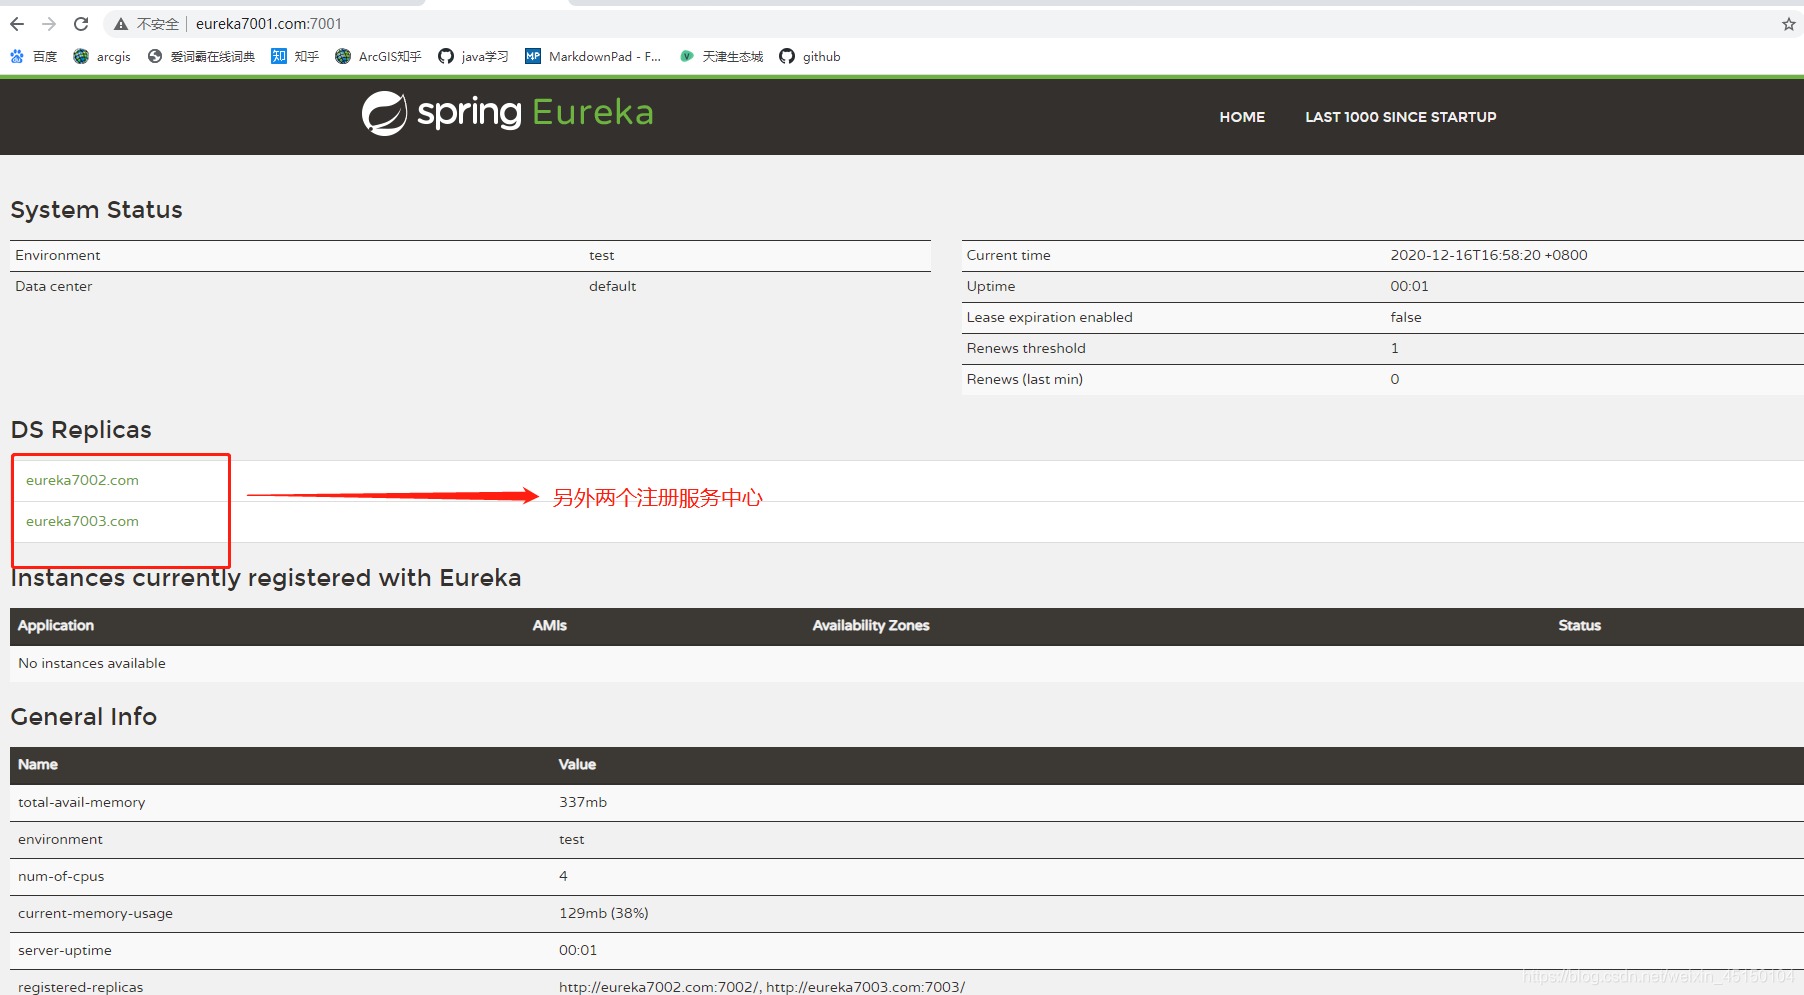This screenshot has height=995, width=1804.
Task: Click the 337mb value
Action: click(x=583, y=803)
